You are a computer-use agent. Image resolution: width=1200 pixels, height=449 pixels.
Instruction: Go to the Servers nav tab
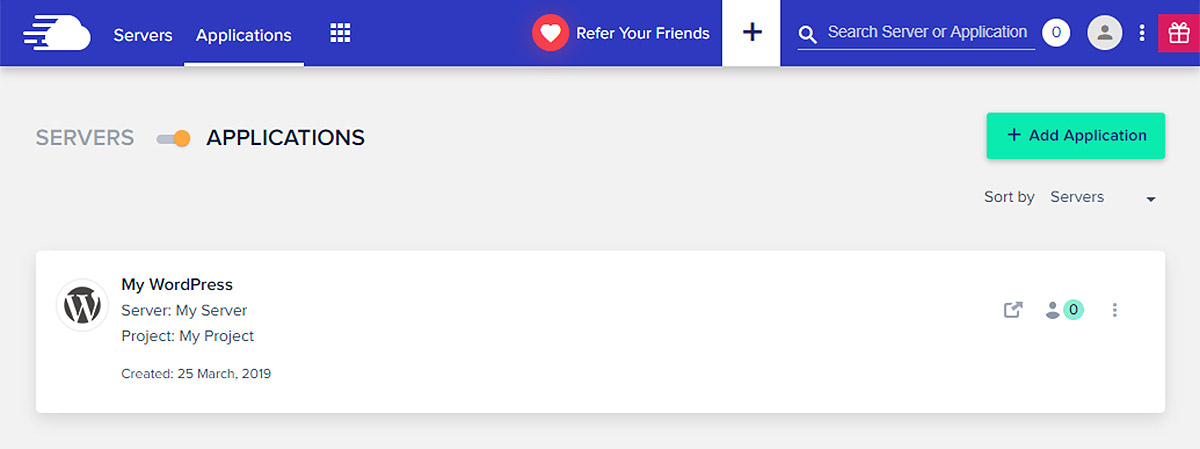143,35
